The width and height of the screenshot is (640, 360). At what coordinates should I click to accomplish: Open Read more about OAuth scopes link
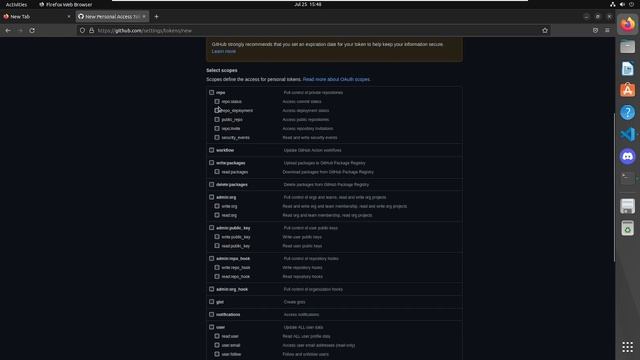click(337, 79)
